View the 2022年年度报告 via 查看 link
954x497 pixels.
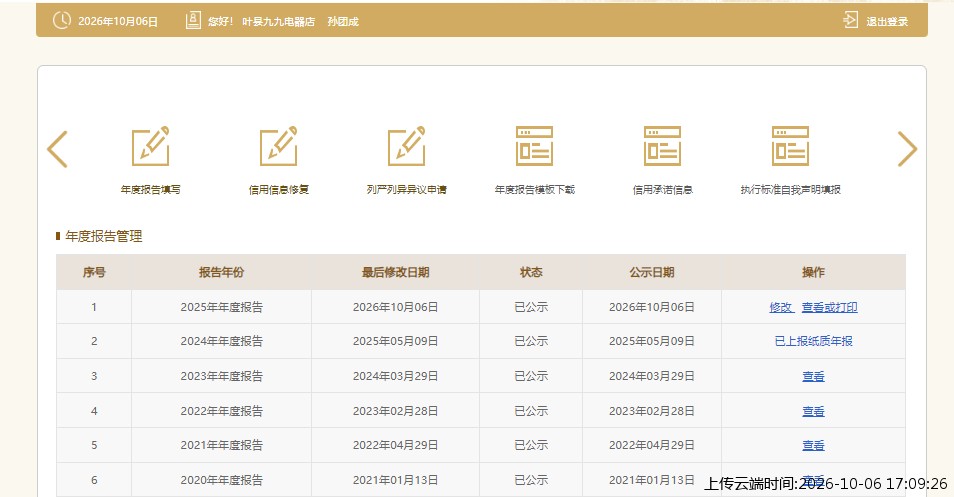tap(813, 411)
